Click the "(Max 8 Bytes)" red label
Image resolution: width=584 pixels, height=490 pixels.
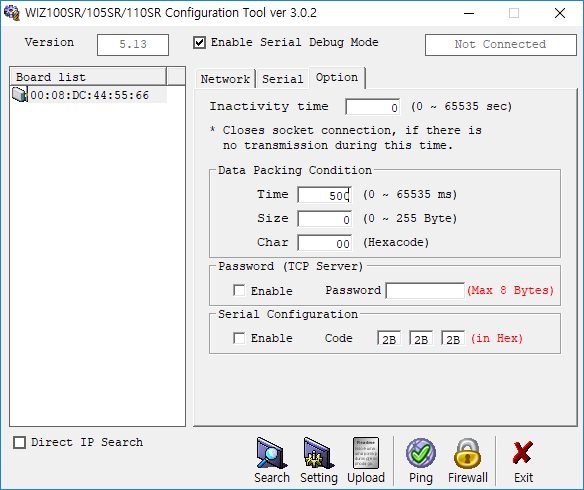coord(510,290)
